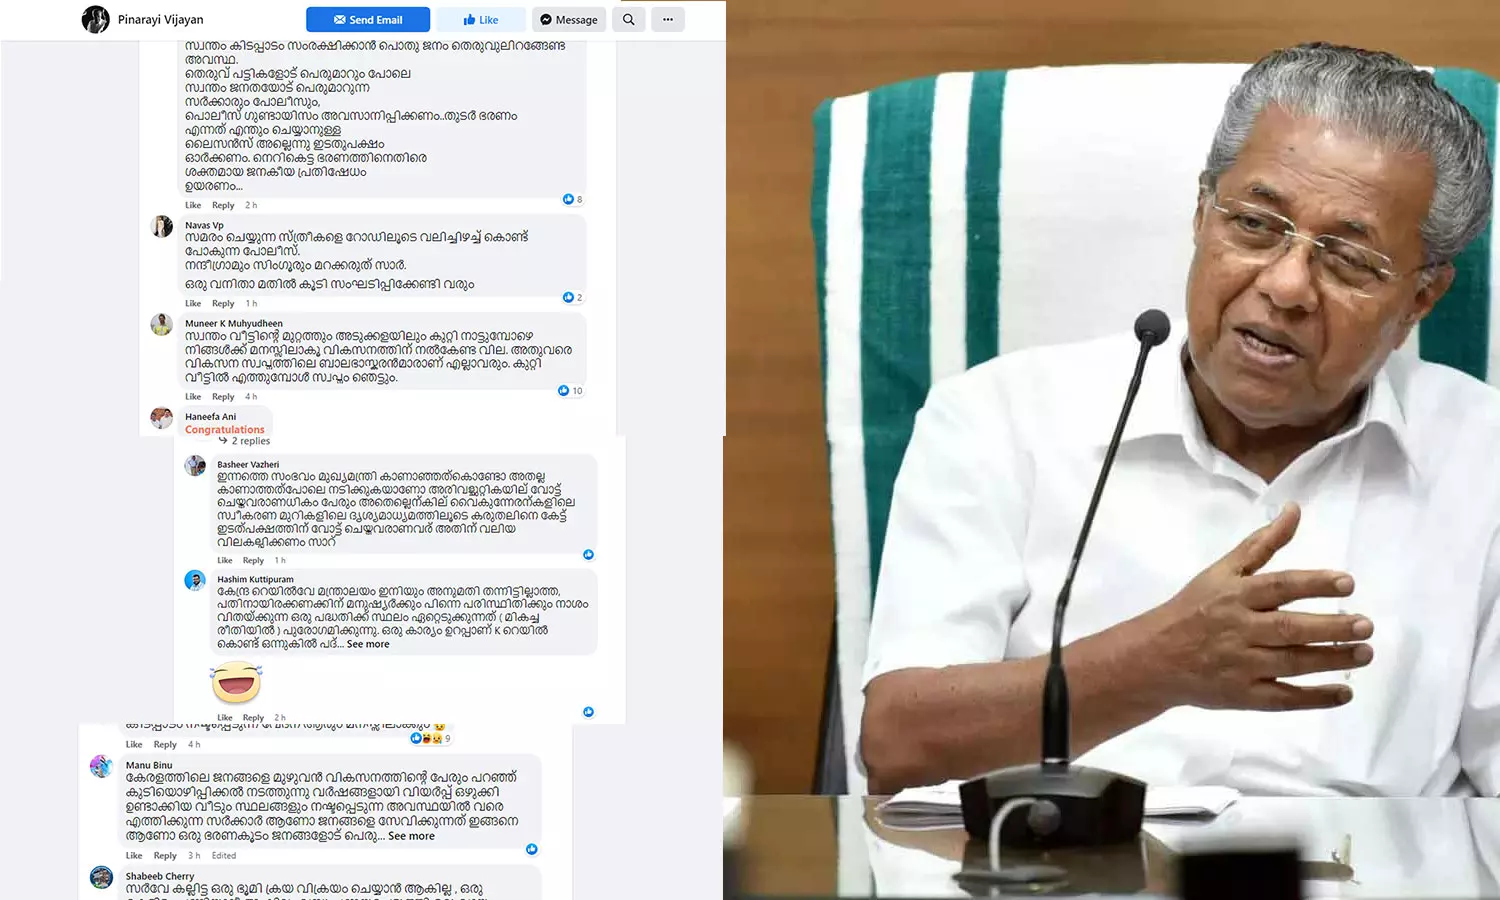
Task: Click Haneefa Ani's profile avatar
Action: point(162,418)
